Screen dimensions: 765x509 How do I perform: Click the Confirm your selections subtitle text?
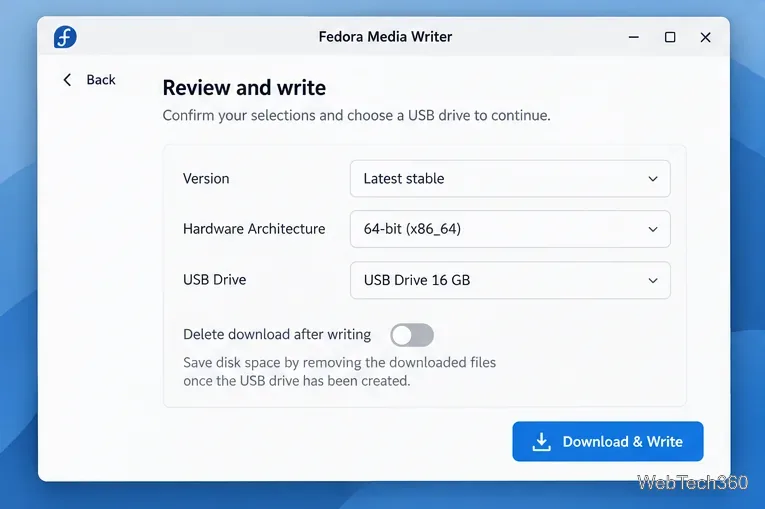[356, 116]
